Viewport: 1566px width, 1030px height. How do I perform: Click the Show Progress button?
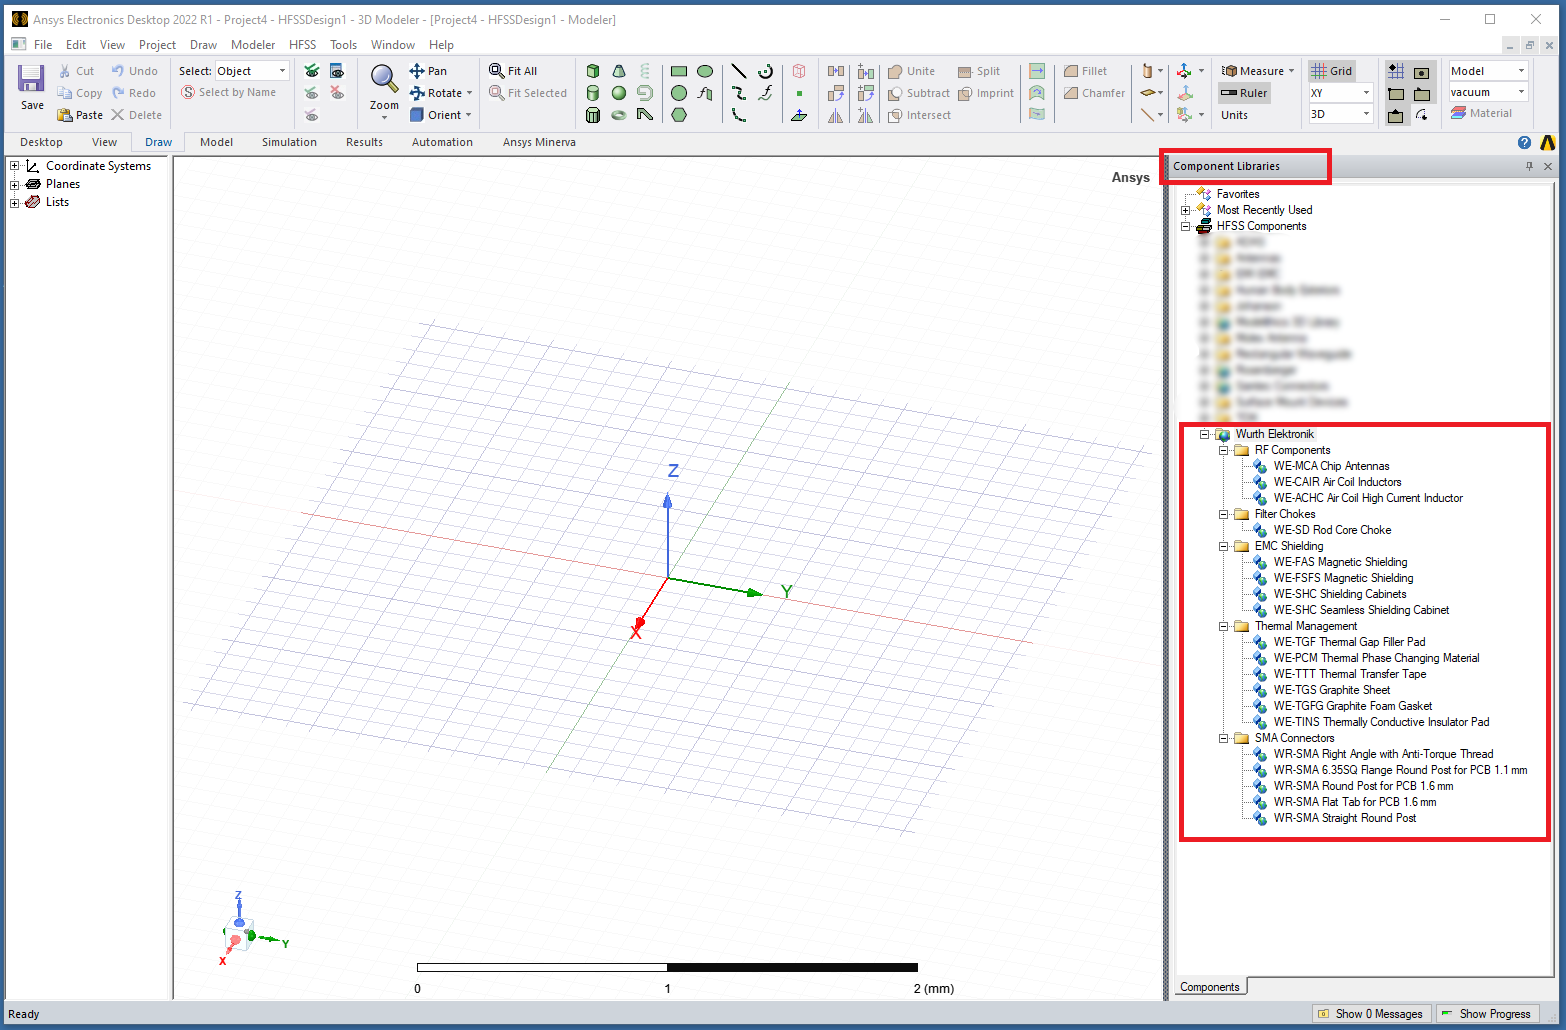click(x=1487, y=1013)
